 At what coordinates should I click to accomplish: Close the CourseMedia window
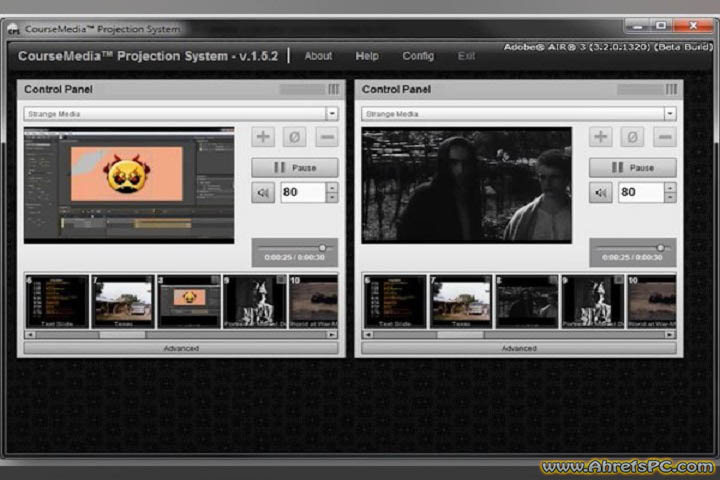point(692,26)
